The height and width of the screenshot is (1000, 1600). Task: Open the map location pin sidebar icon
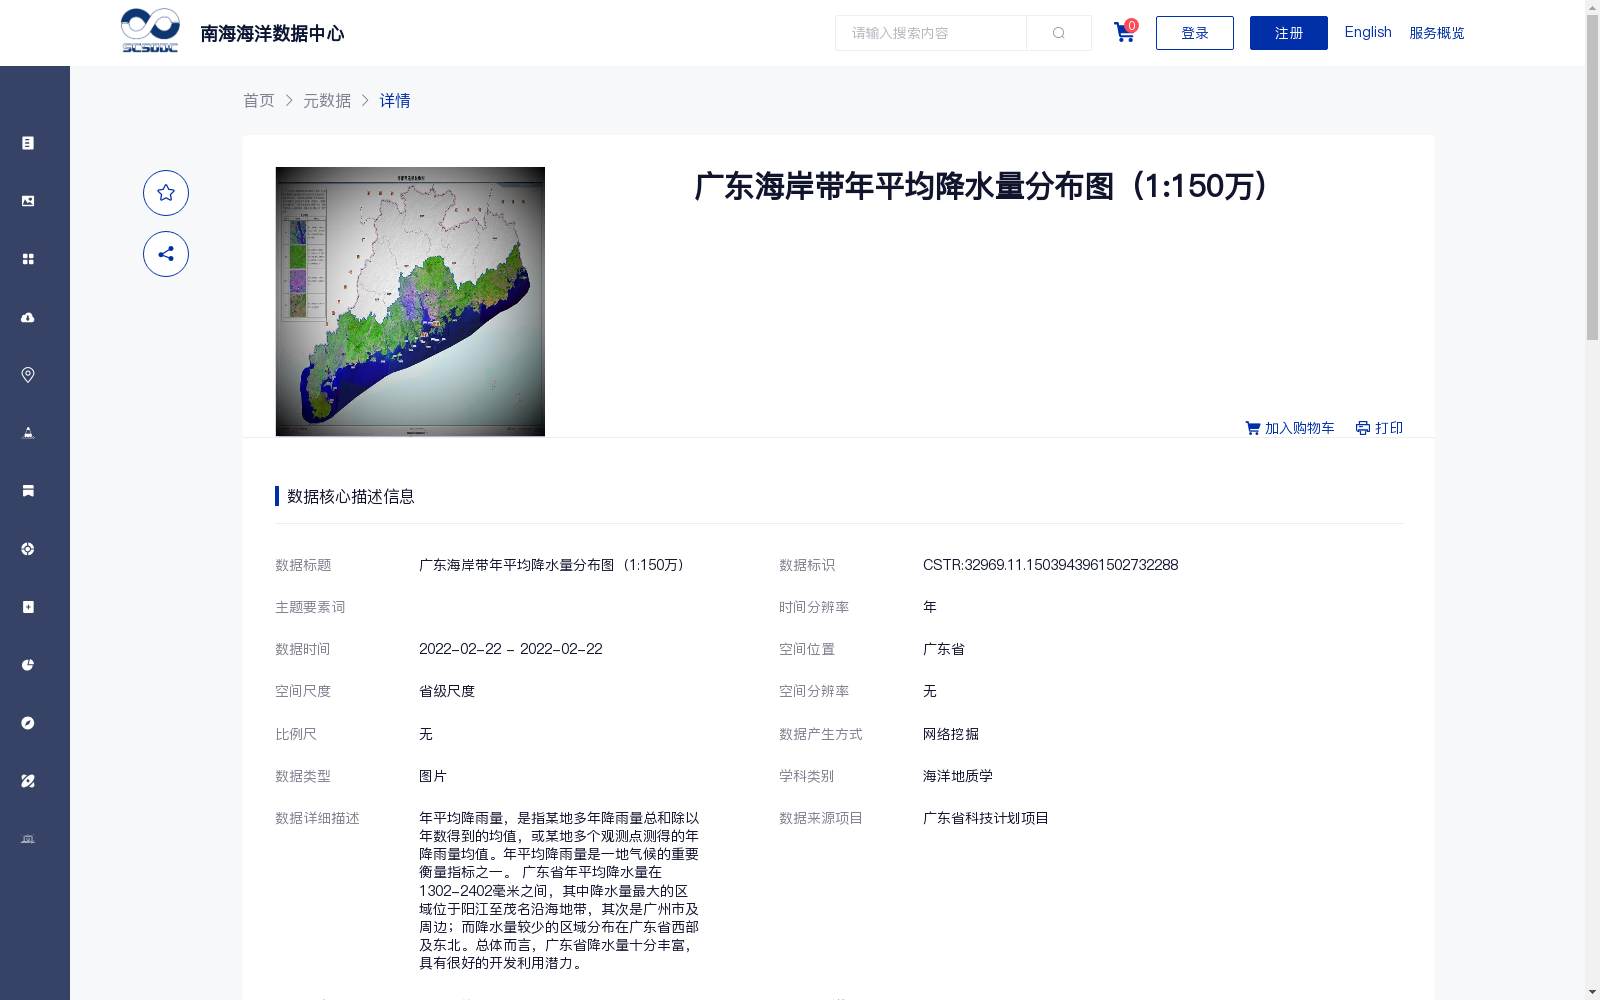tap(28, 375)
